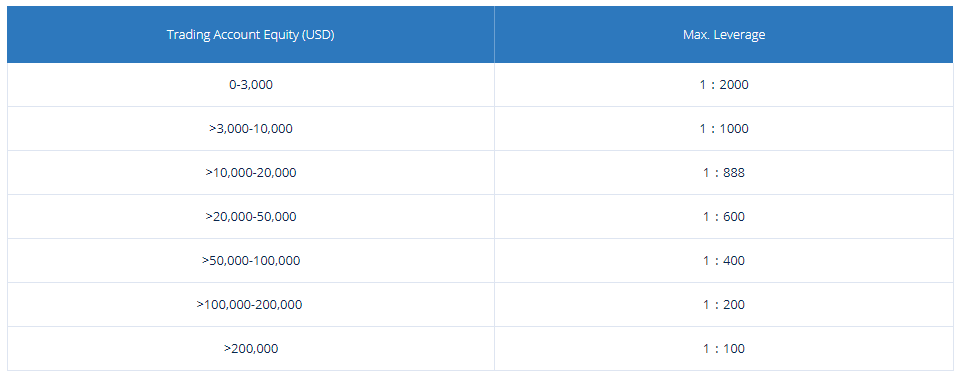The height and width of the screenshot is (379, 960).
Task: Click the 1 : 1000 leverage value
Action: tap(724, 129)
